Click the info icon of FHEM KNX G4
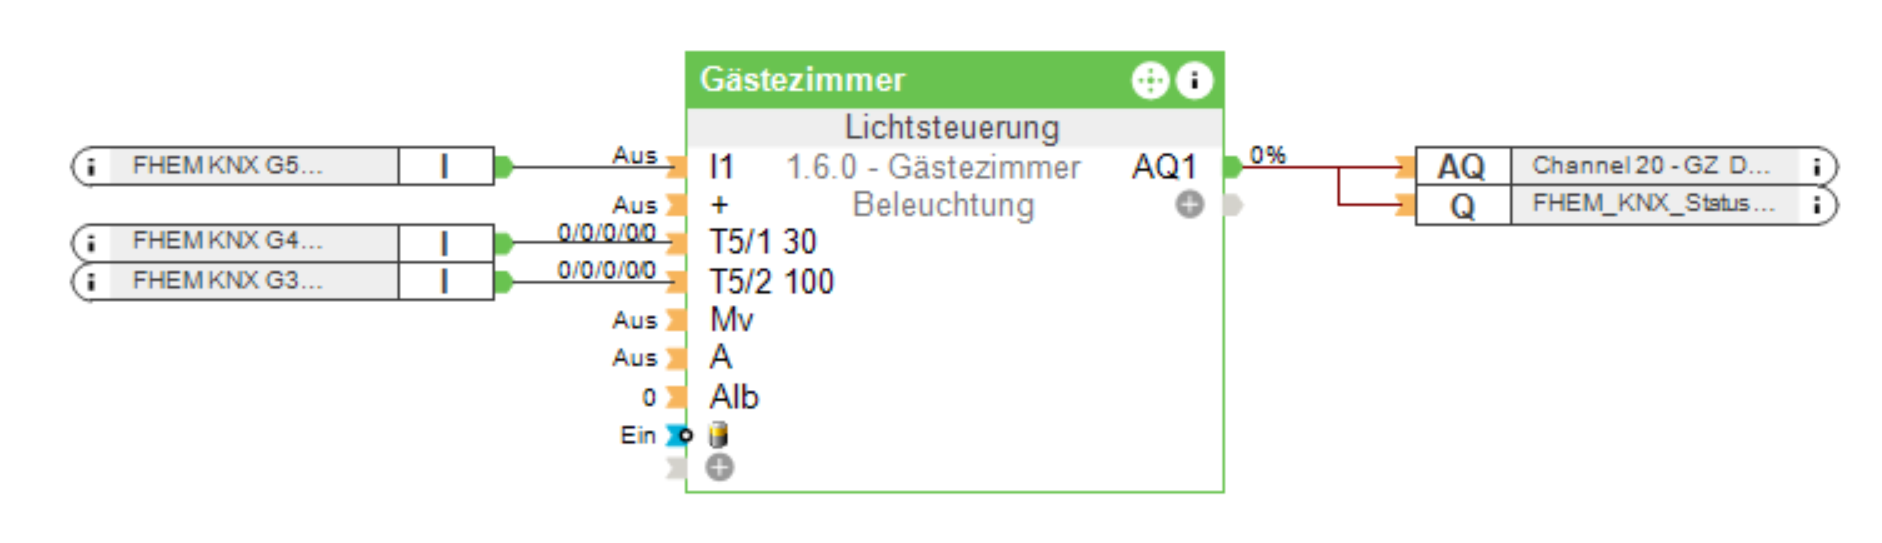The image size is (1882, 543). click(x=91, y=242)
